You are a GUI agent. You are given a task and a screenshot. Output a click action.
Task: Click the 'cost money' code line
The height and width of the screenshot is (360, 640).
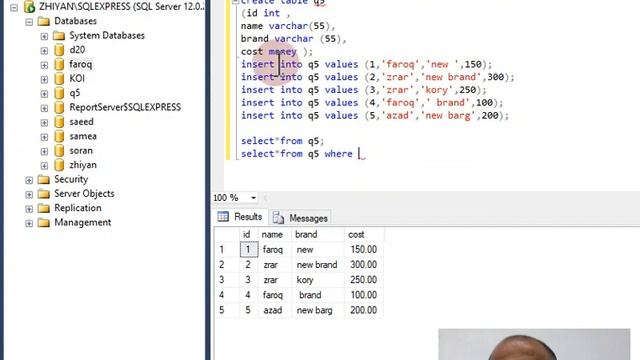point(277,51)
